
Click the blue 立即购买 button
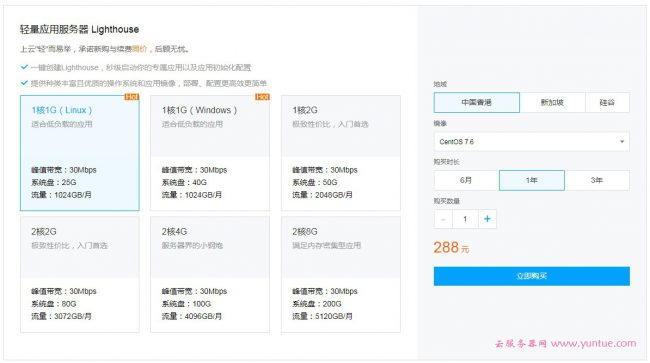pos(532,276)
